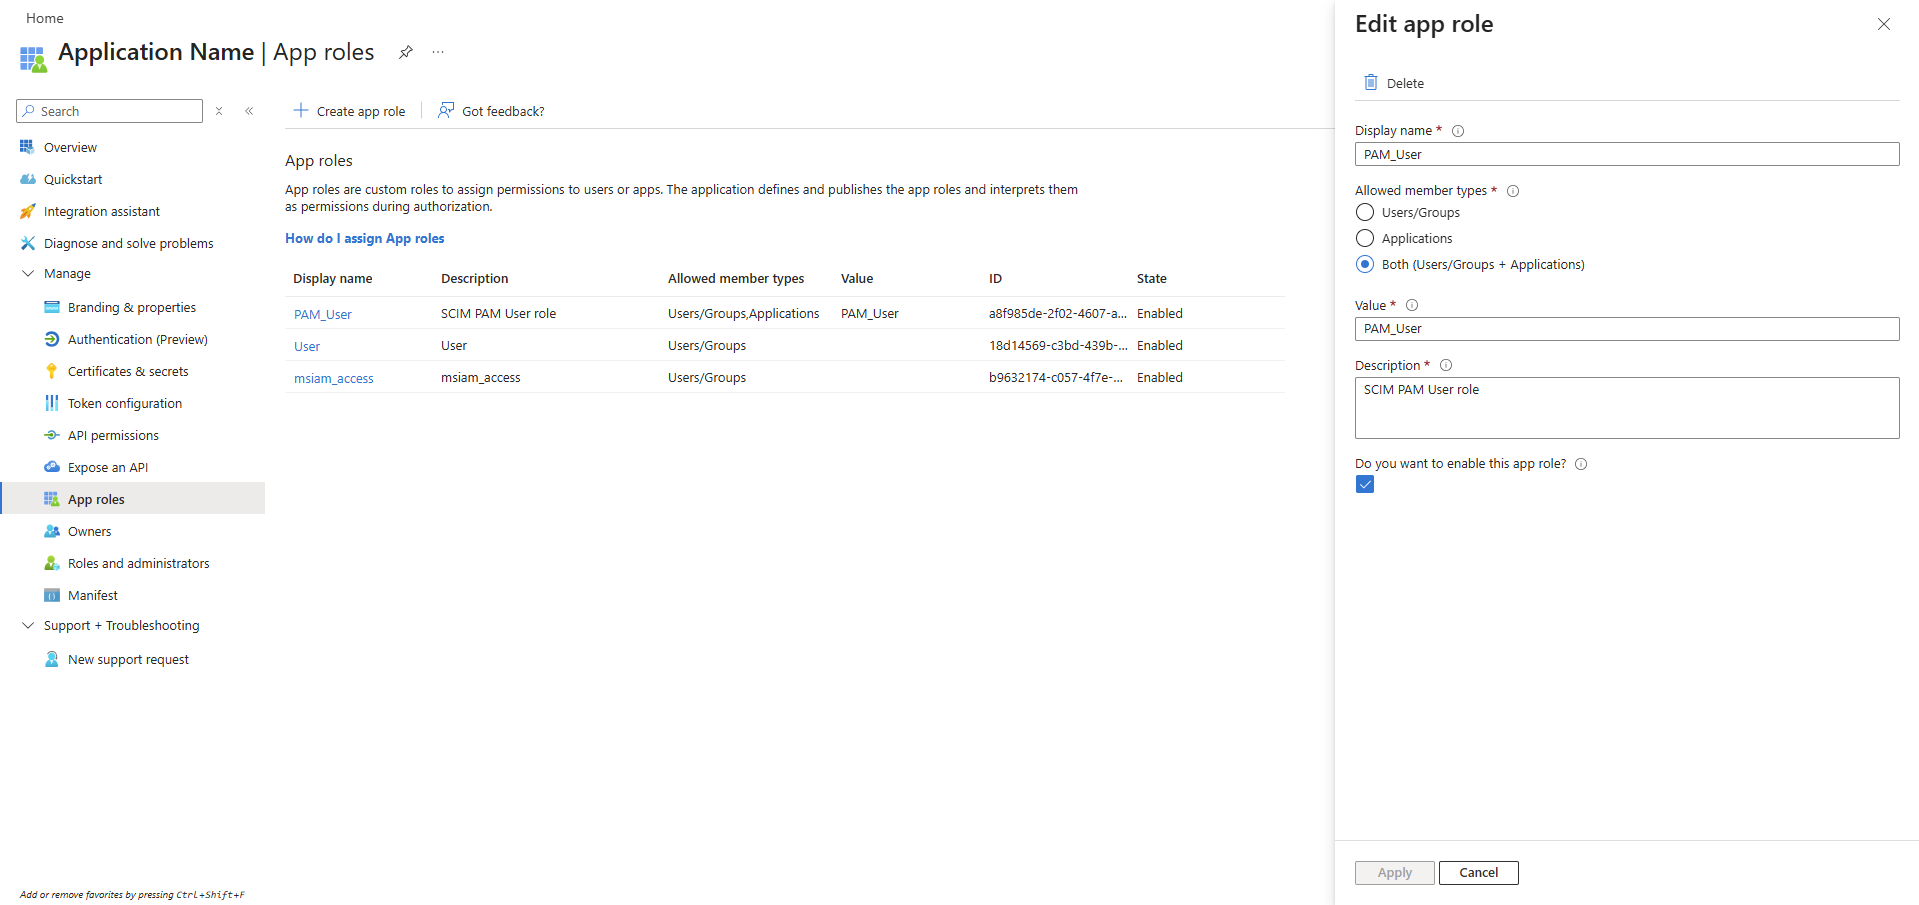
Task: Go to the Manifest page
Action: pyautogui.click(x=93, y=596)
